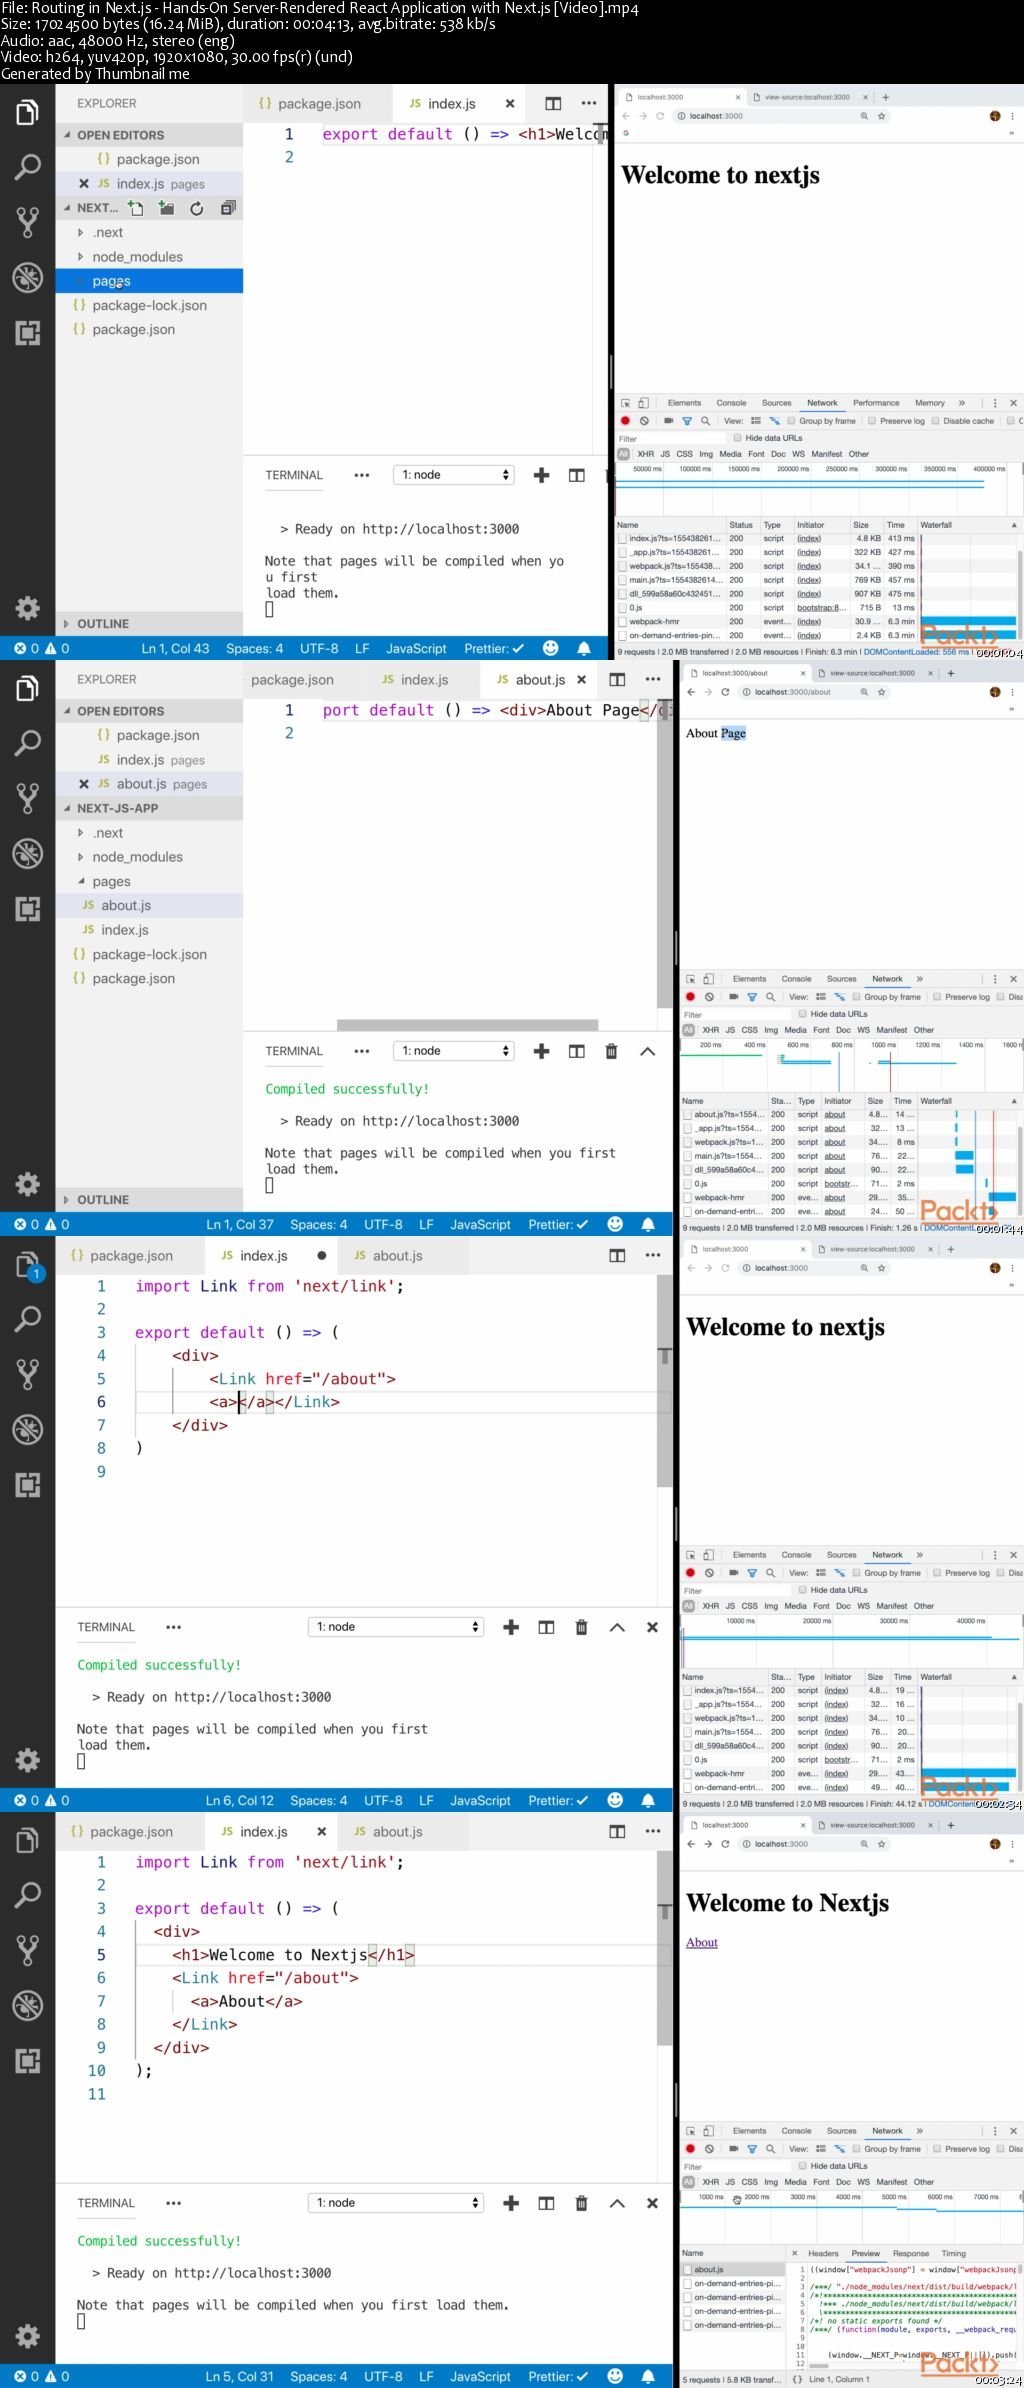1024x2388 pixels.
Task: Click network search magnifier in 00:01:44 DevTools
Action: point(770,997)
